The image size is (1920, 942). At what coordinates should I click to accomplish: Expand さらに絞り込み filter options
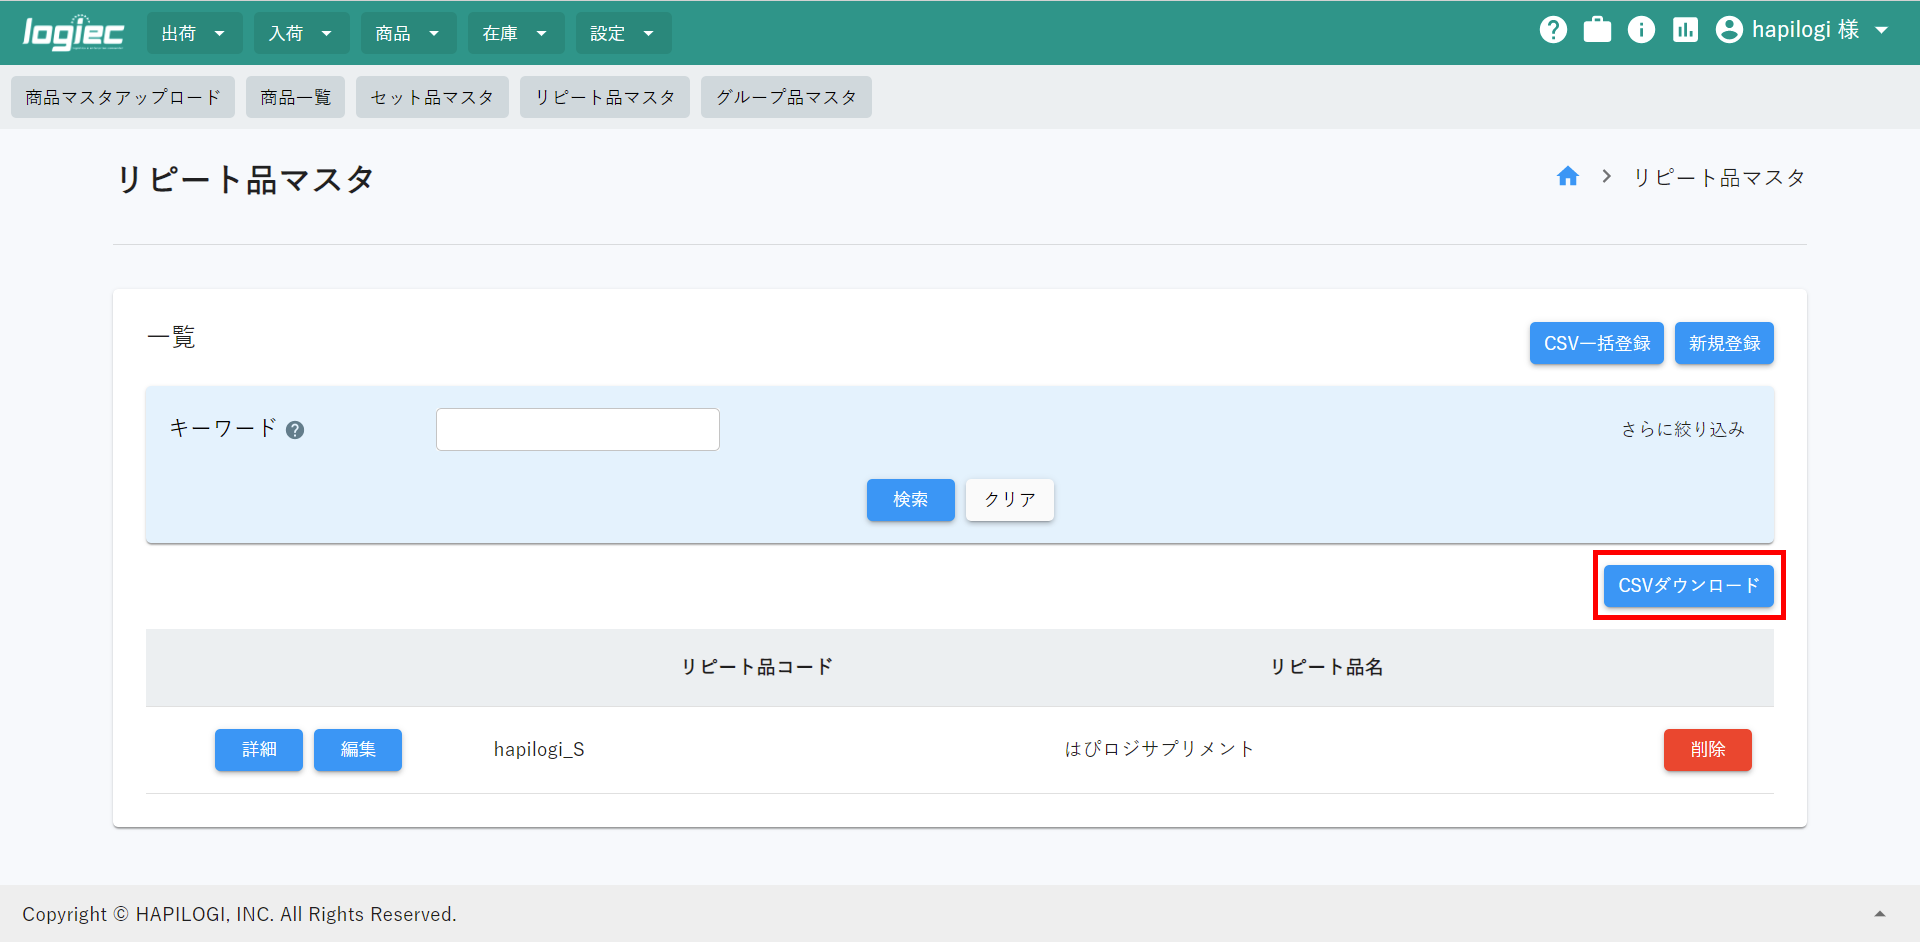(1683, 429)
